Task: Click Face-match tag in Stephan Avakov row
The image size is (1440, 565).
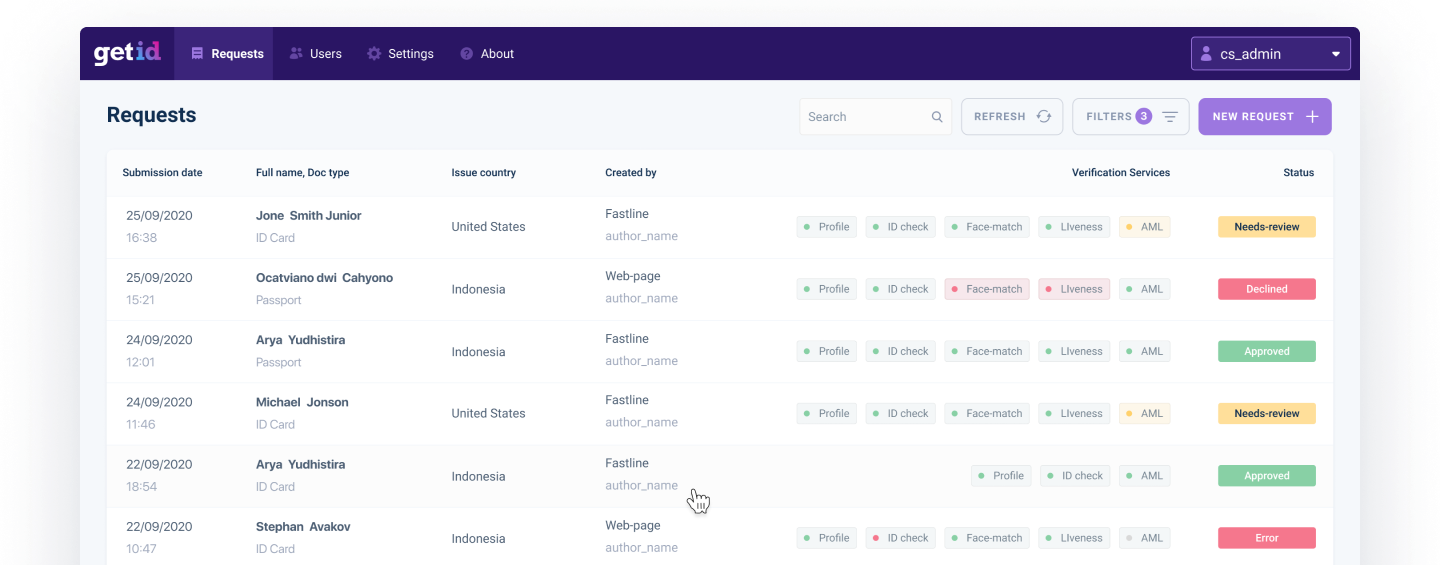Action: tap(987, 538)
